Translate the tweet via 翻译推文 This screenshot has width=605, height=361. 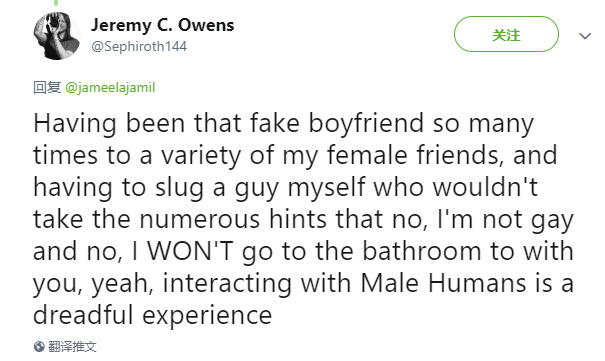pyautogui.click(x=72, y=346)
